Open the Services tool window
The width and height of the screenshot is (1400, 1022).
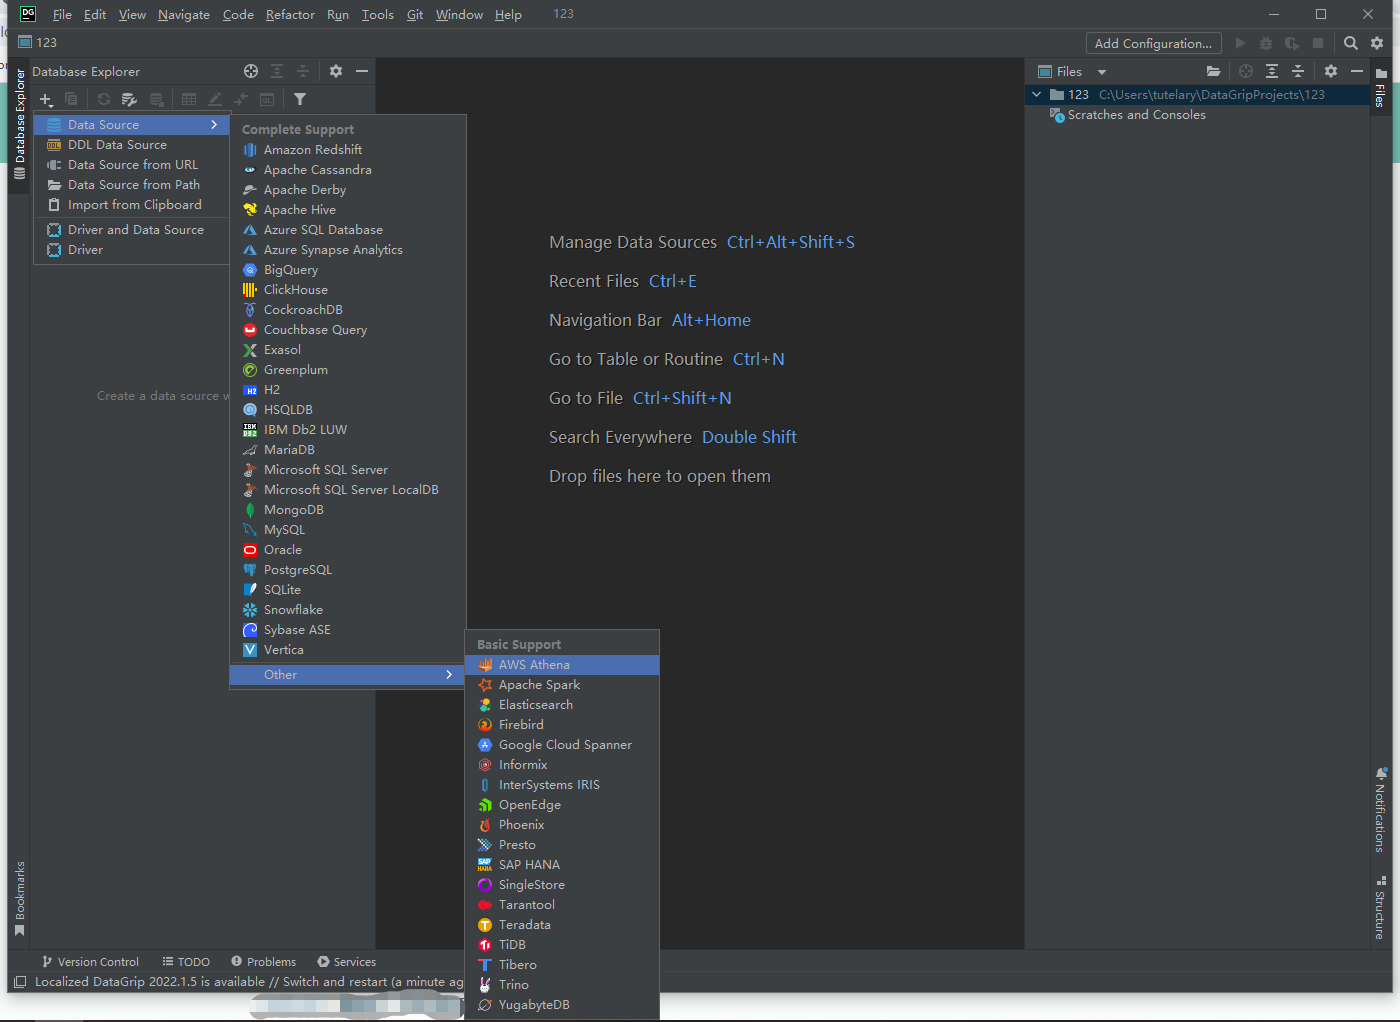pos(347,962)
